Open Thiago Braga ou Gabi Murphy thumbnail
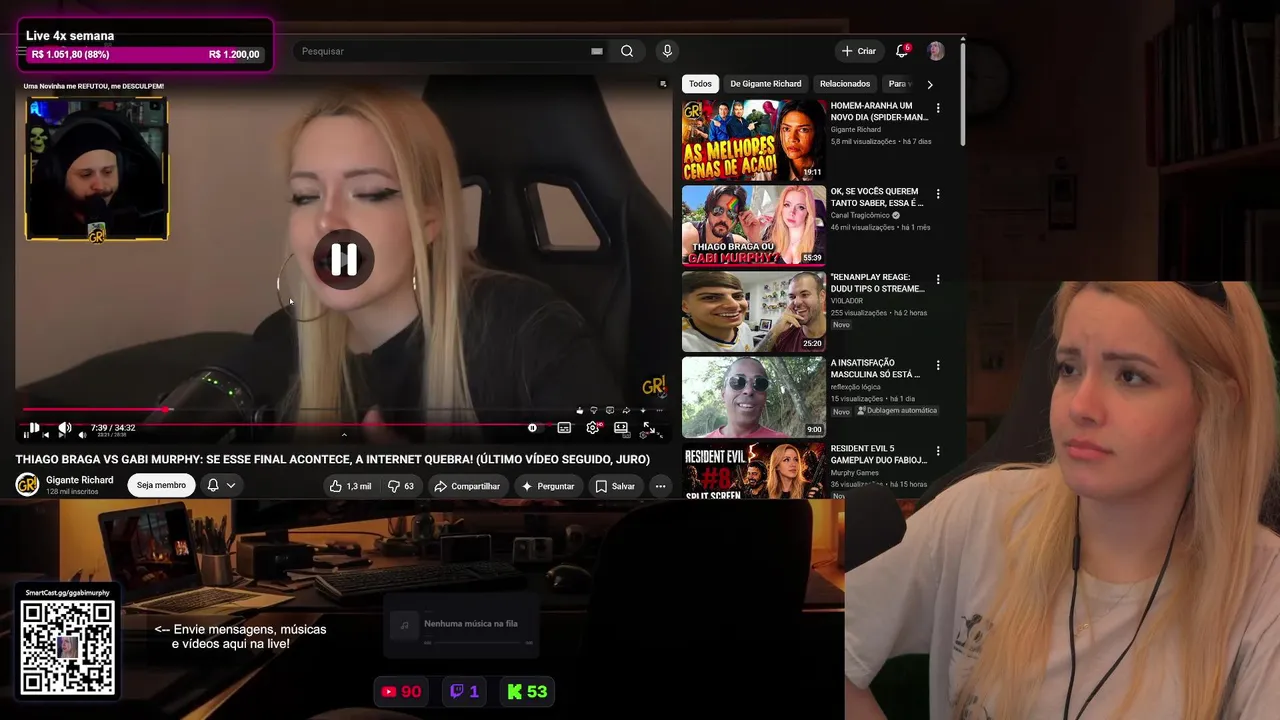1280x720 pixels. pos(754,225)
